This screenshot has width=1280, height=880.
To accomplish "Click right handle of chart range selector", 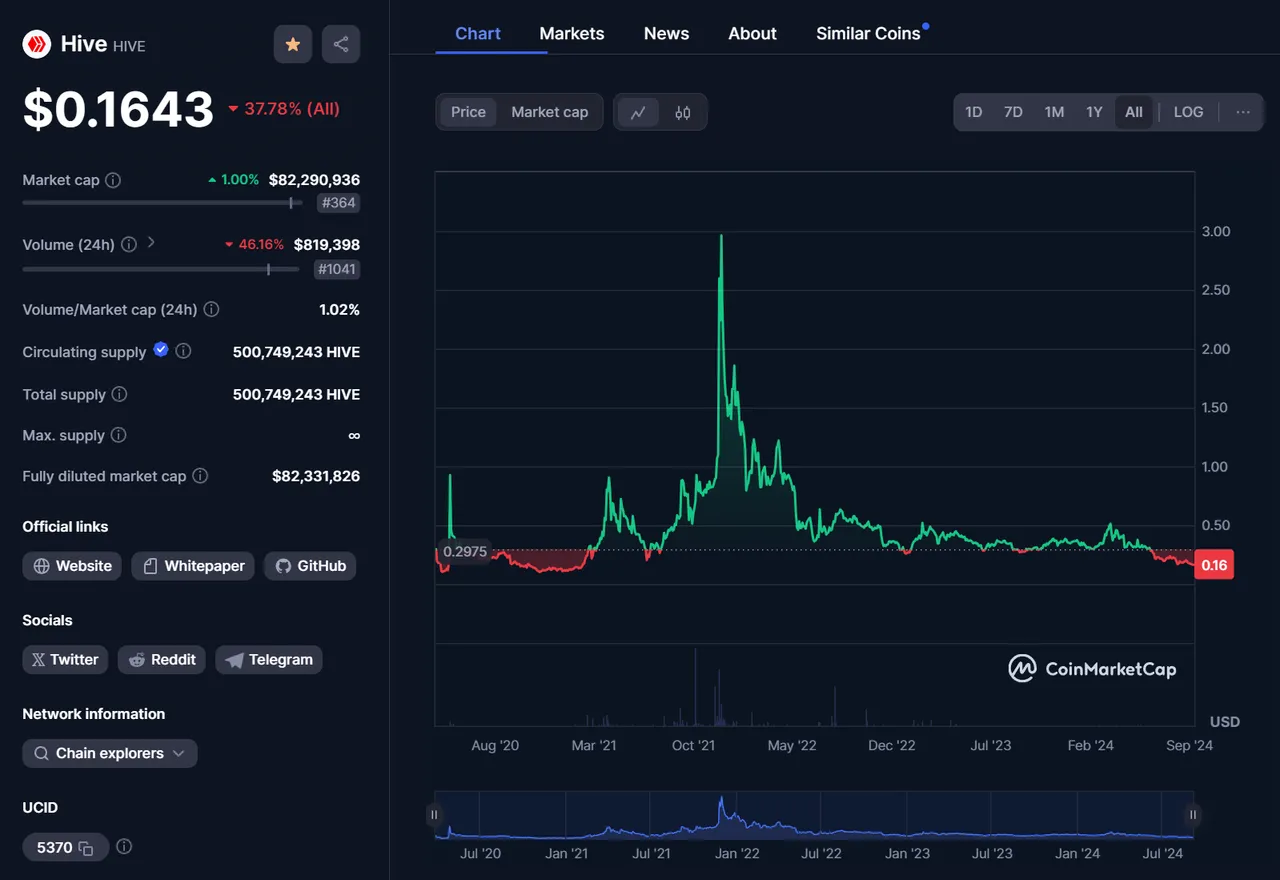I will (x=1192, y=815).
